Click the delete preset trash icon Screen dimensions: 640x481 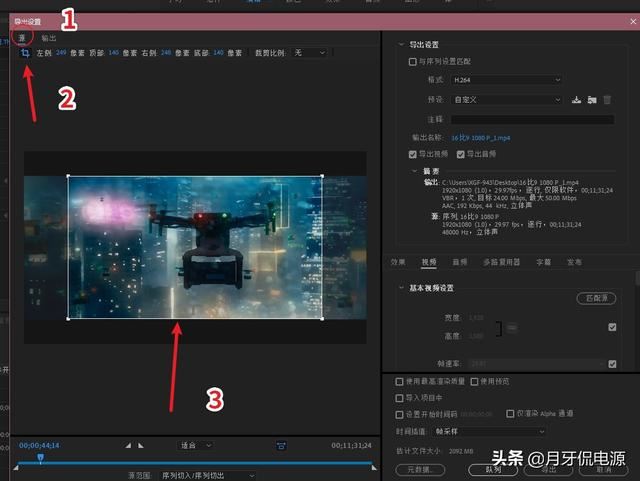pos(607,100)
